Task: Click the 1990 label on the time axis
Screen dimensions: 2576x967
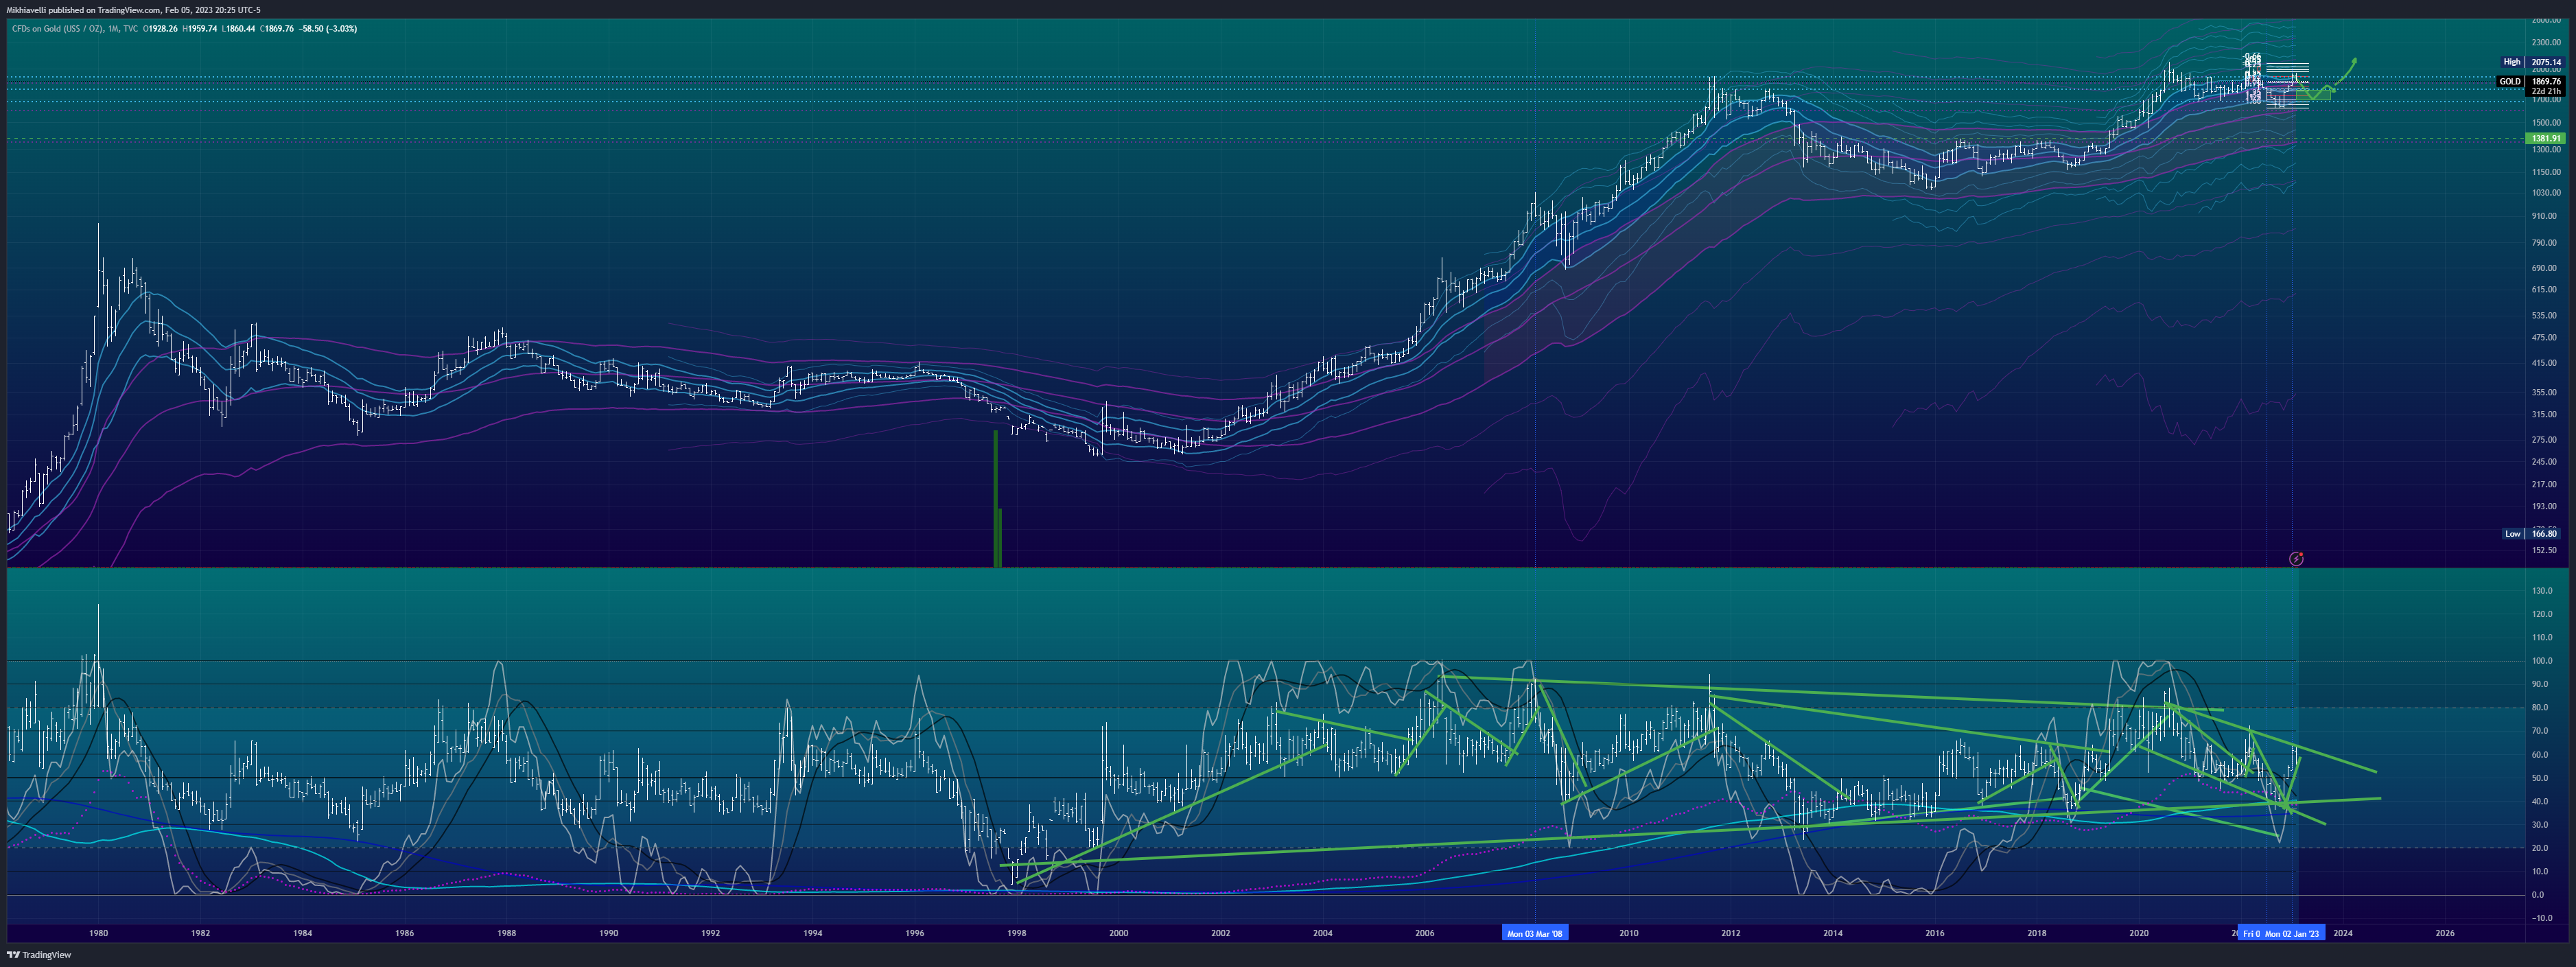Action: click(x=608, y=933)
